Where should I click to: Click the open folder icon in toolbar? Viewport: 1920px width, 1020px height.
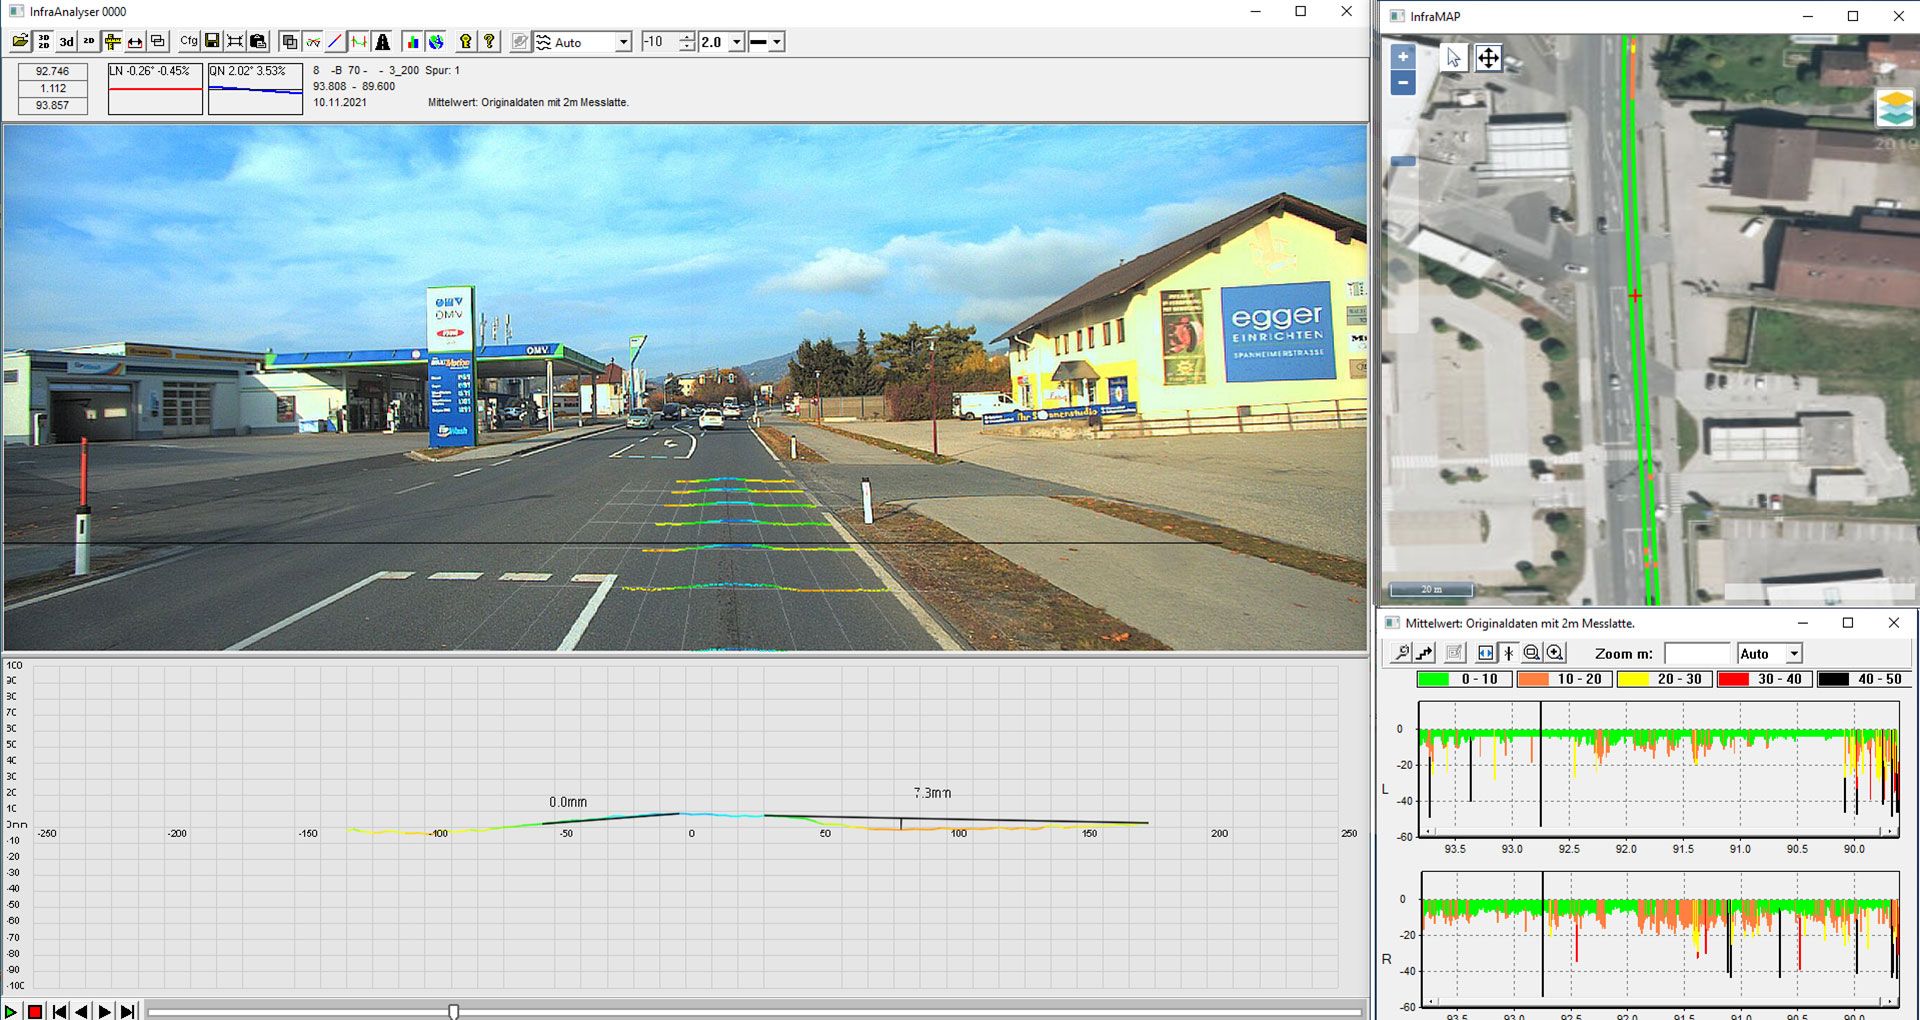[20, 42]
